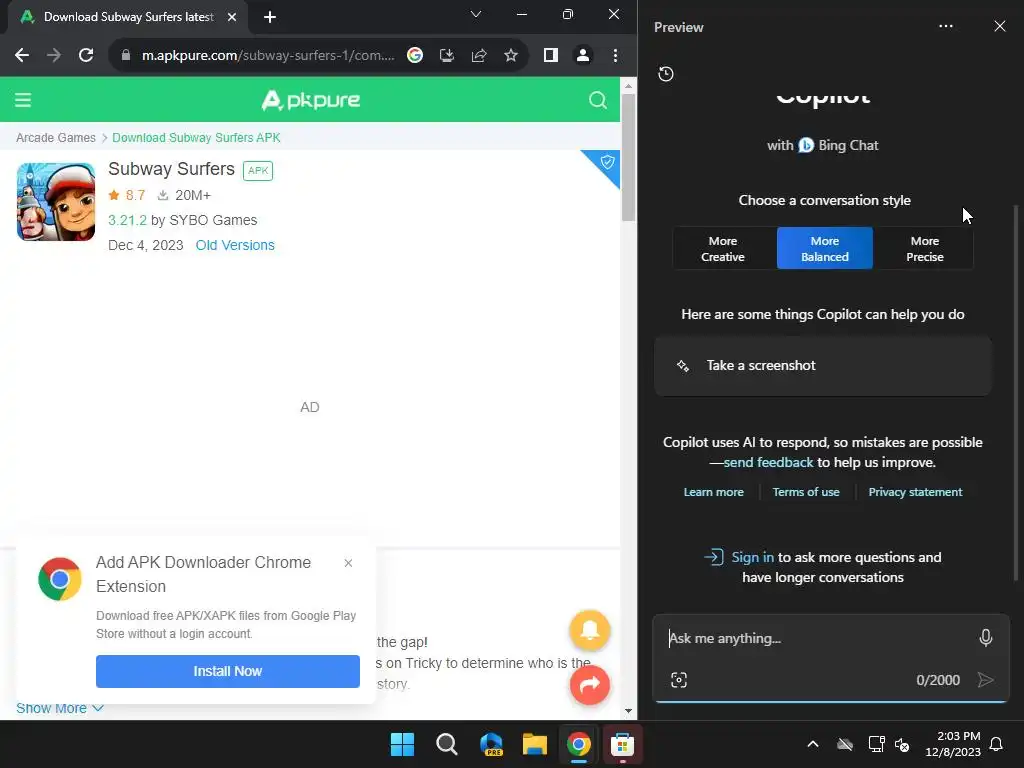The image size is (1024, 768).
Task: Open the Learn more link
Action: pos(713,492)
